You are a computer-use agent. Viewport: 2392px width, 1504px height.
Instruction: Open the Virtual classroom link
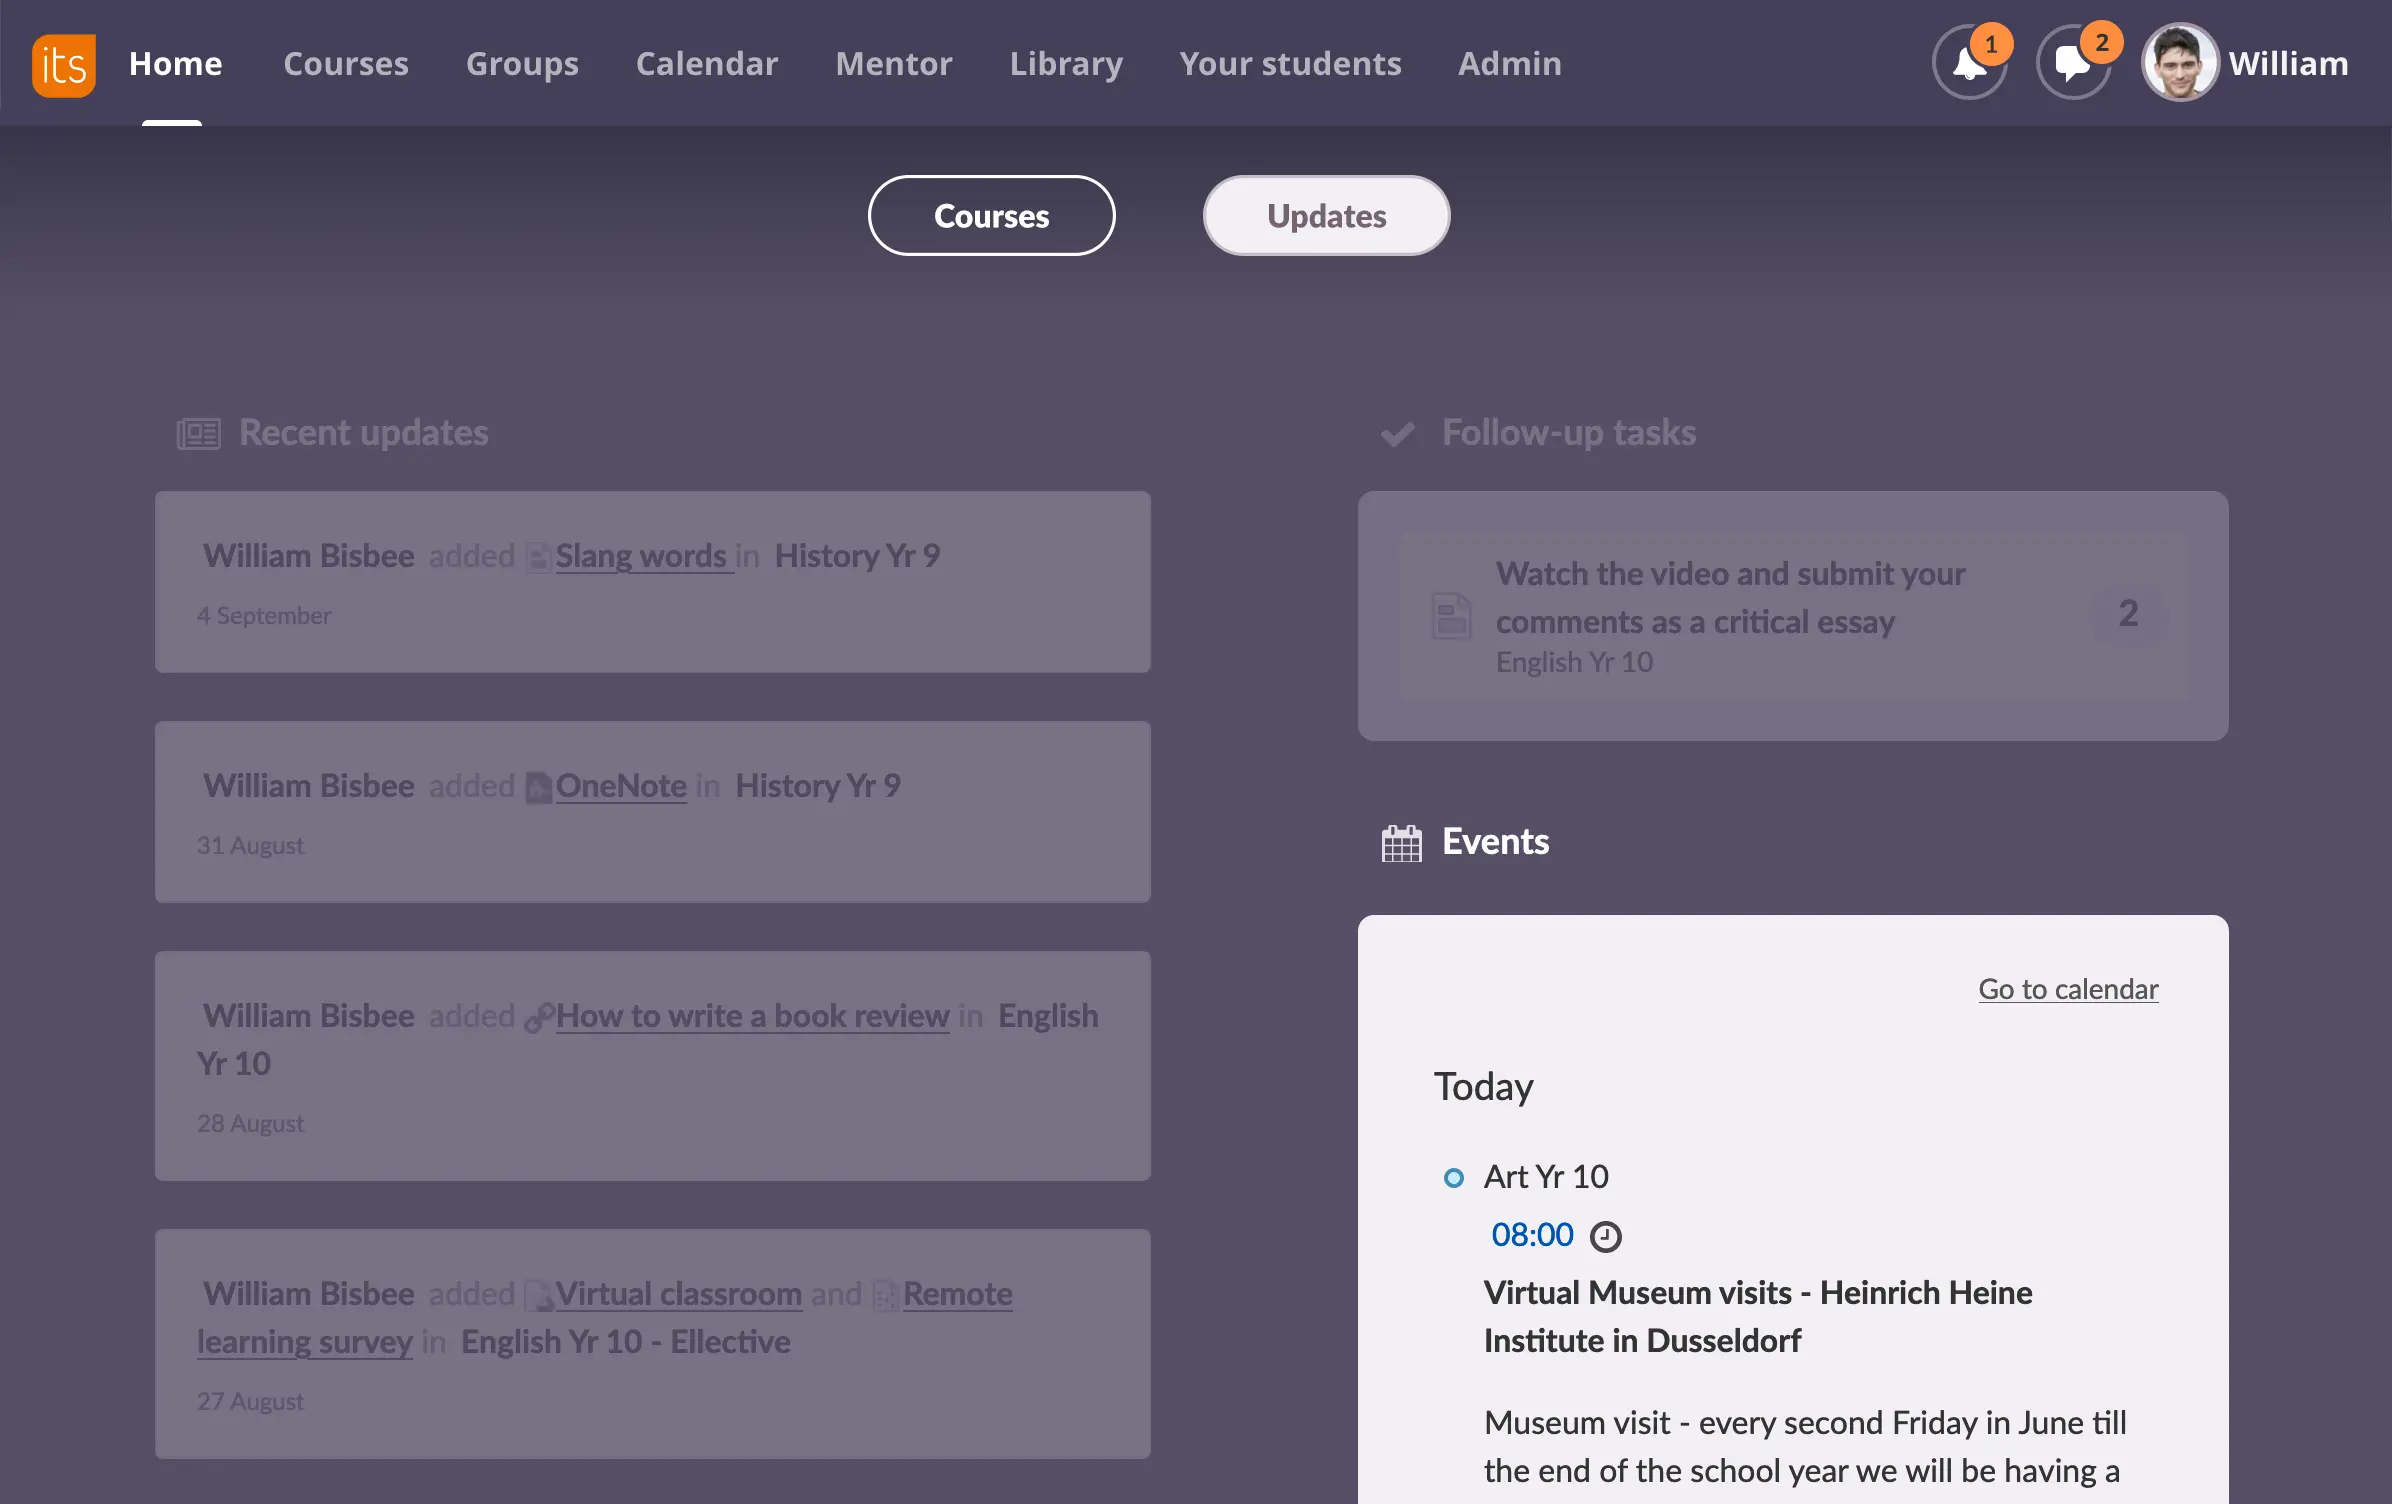click(678, 1294)
